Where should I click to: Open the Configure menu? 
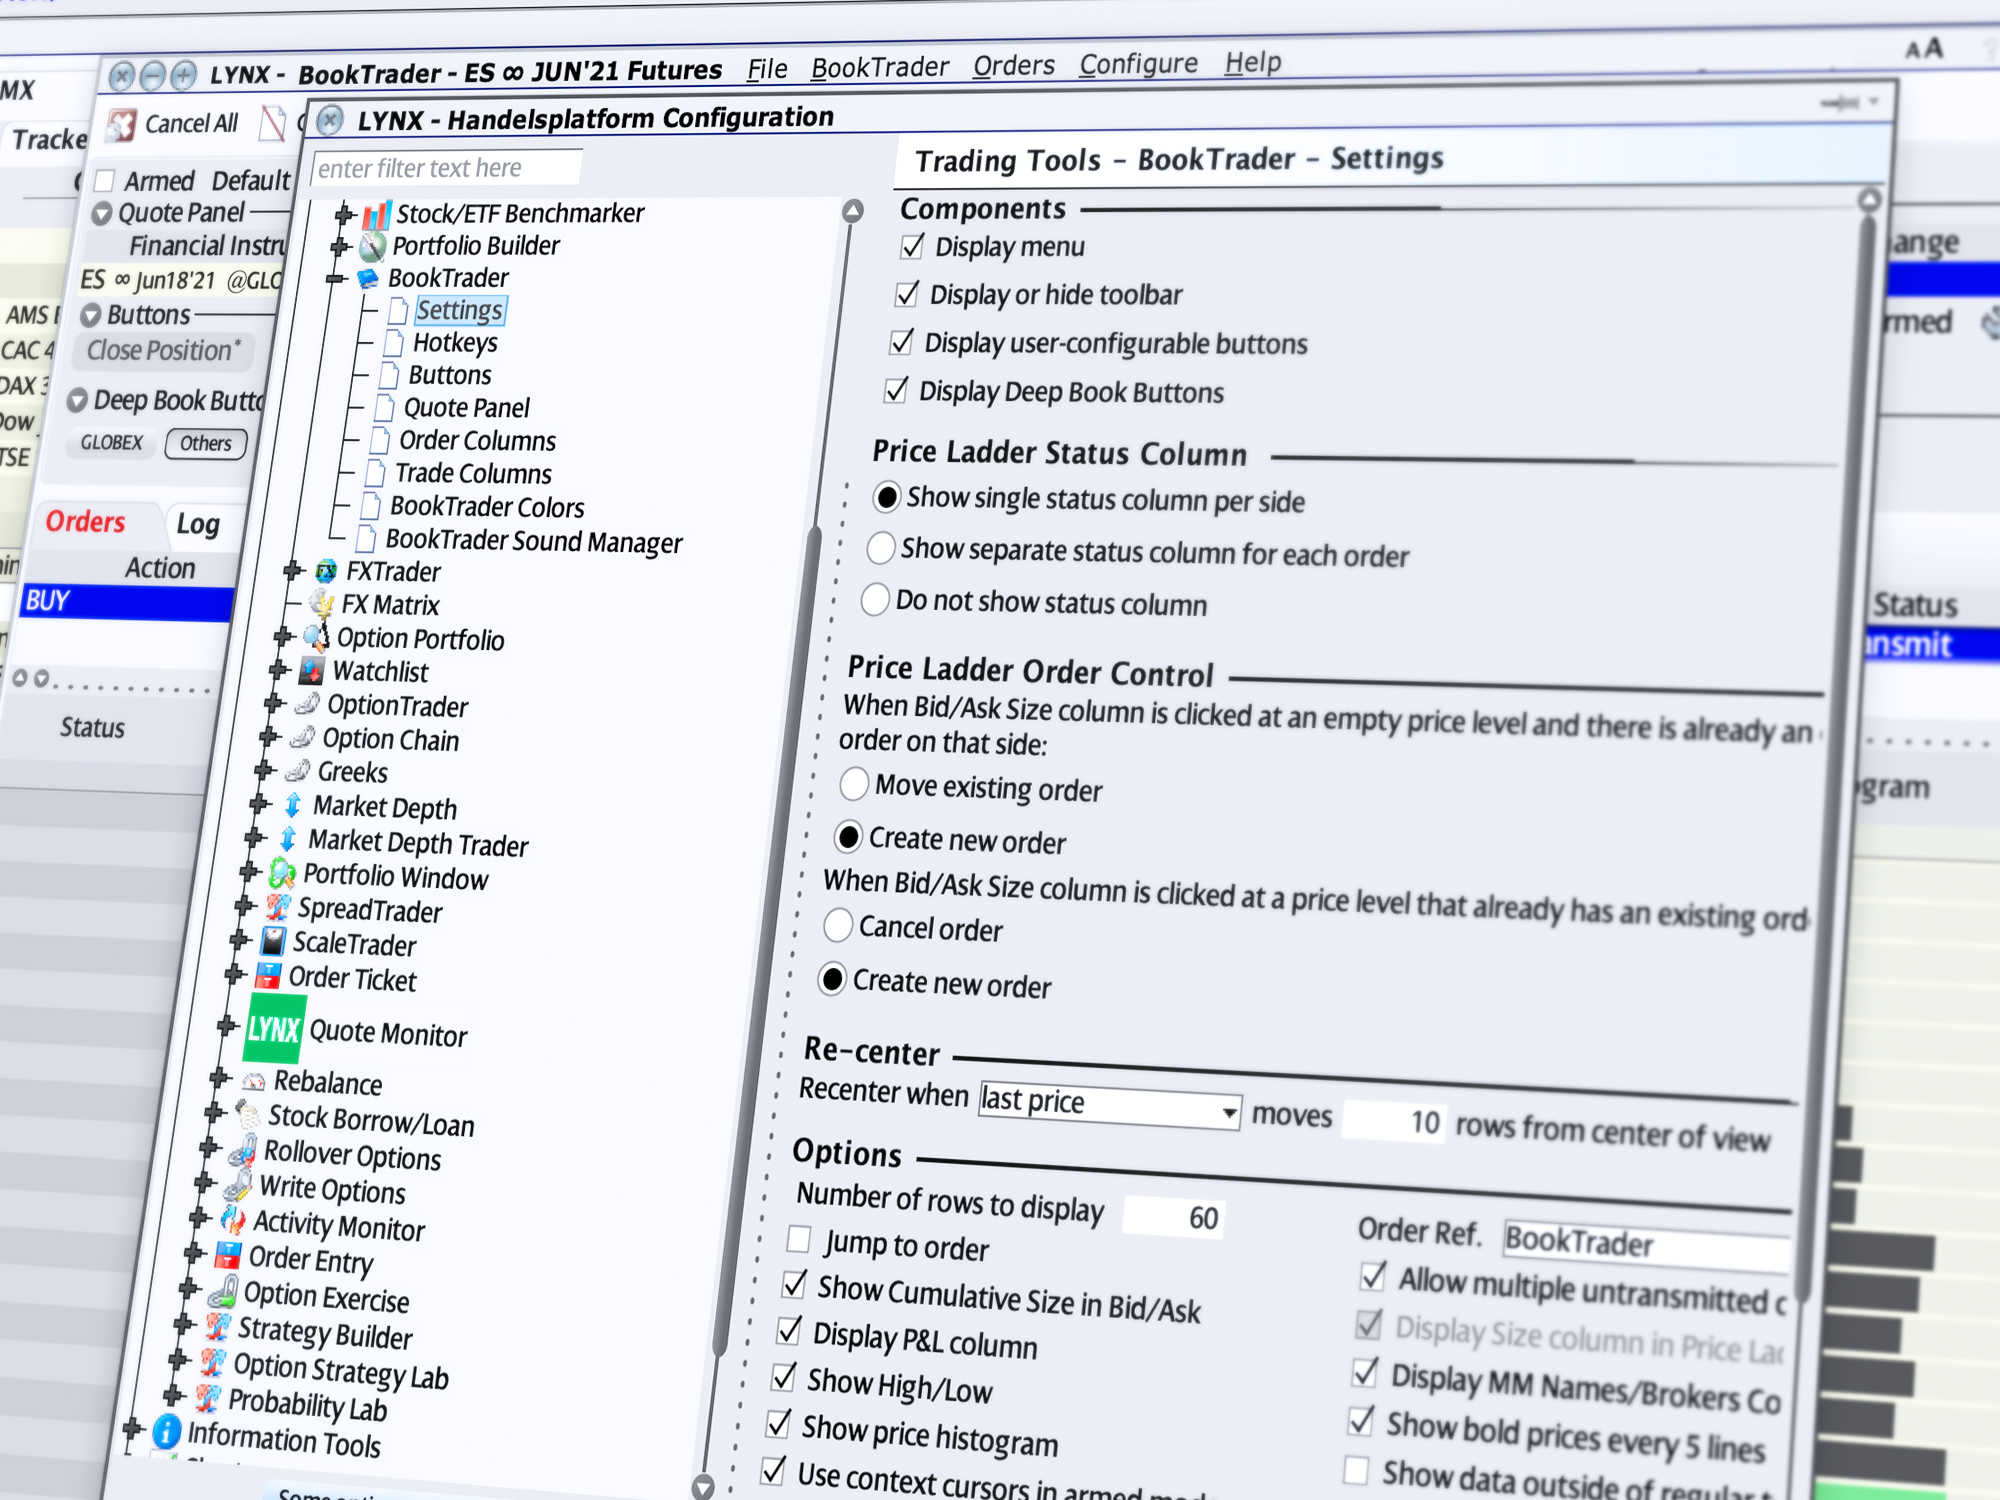(1138, 64)
